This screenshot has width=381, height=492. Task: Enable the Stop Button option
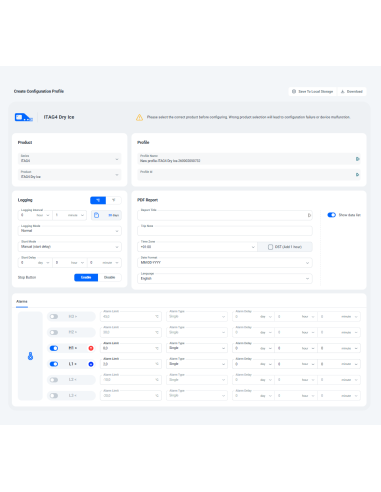pyautogui.click(x=86, y=277)
